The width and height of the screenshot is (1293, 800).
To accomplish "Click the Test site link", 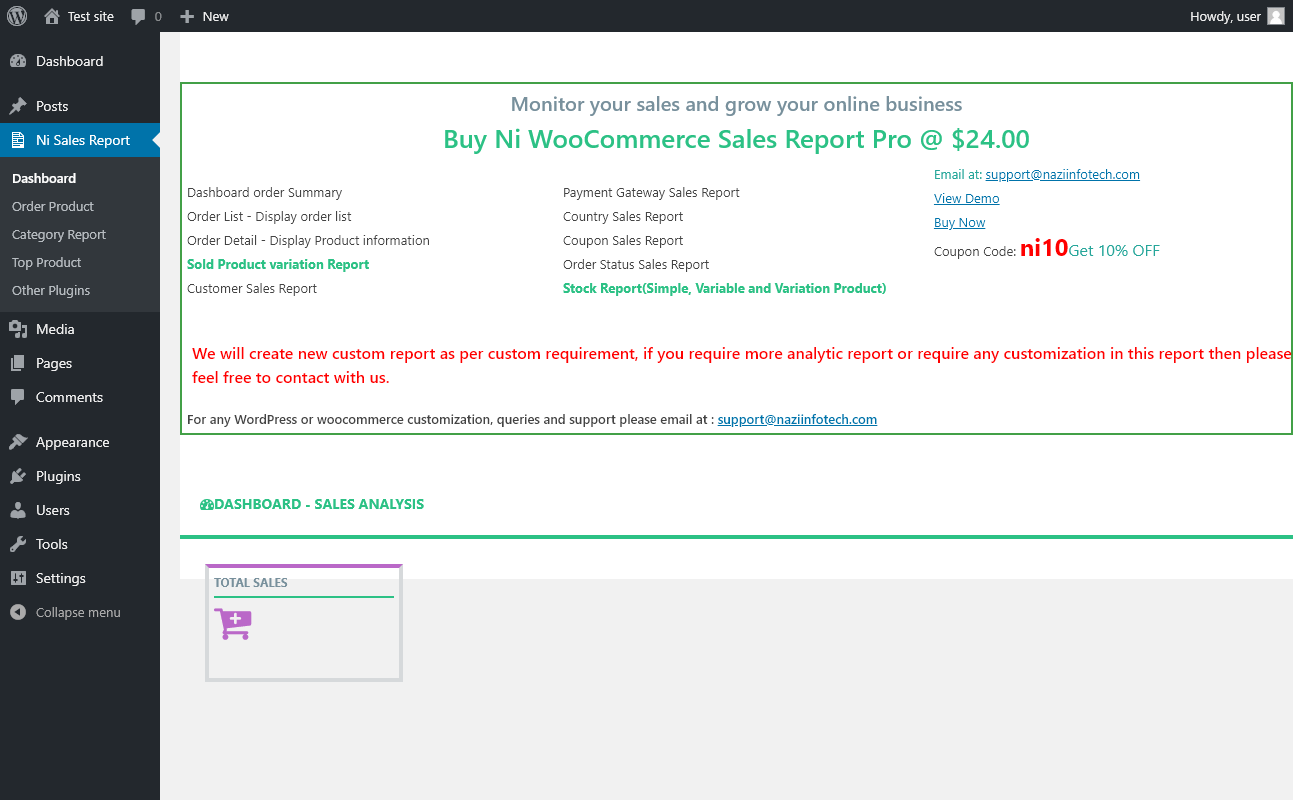I will (x=79, y=16).
